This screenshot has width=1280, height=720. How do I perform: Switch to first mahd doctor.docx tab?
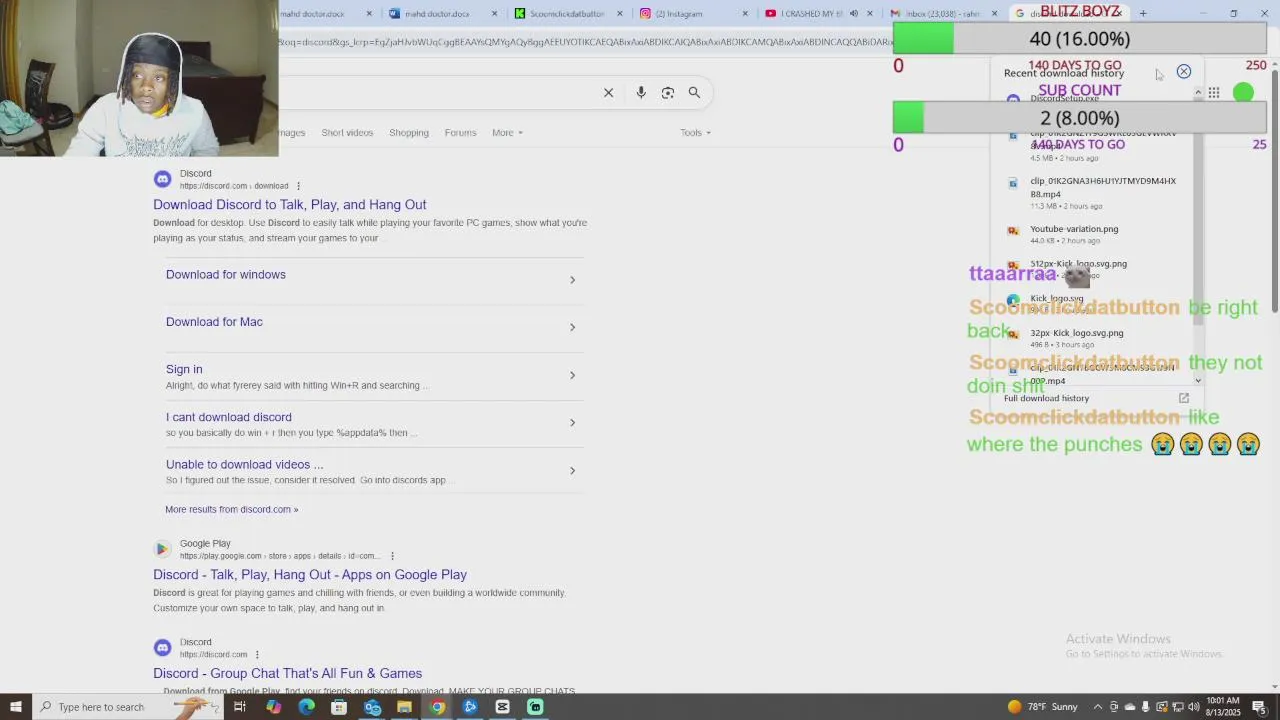click(312, 14)
